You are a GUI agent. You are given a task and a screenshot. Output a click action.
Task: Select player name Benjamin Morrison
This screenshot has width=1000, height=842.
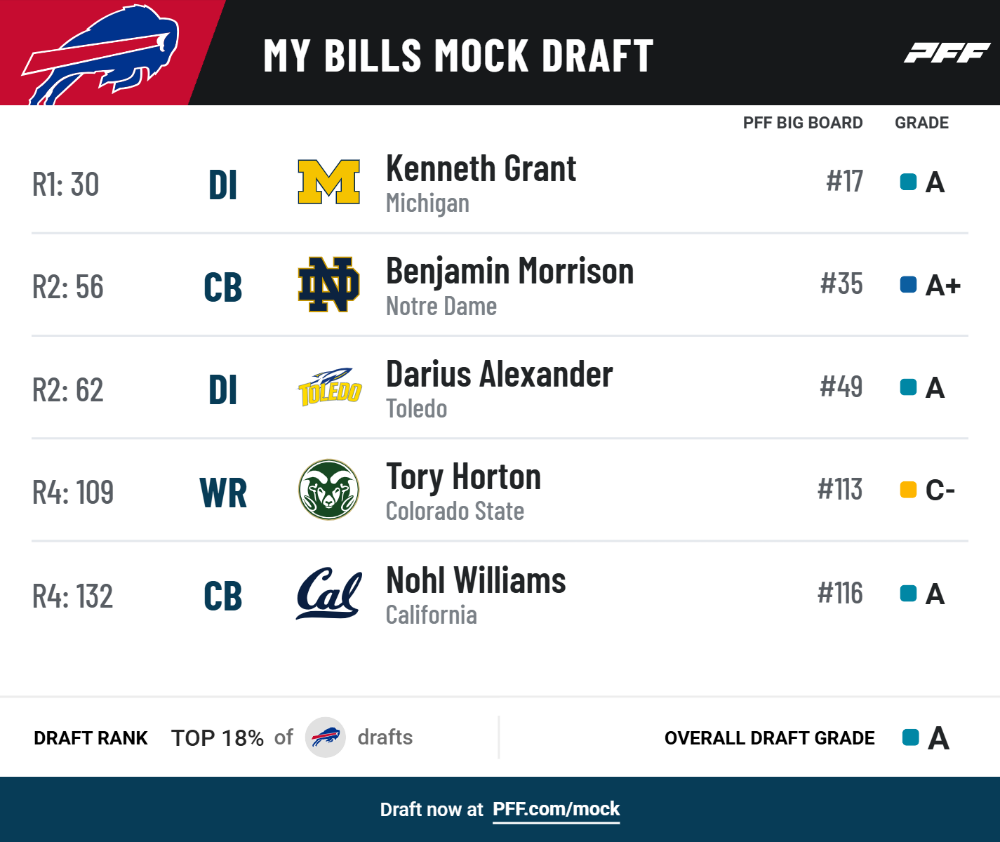pyautogui.click(x=510, y=272)
